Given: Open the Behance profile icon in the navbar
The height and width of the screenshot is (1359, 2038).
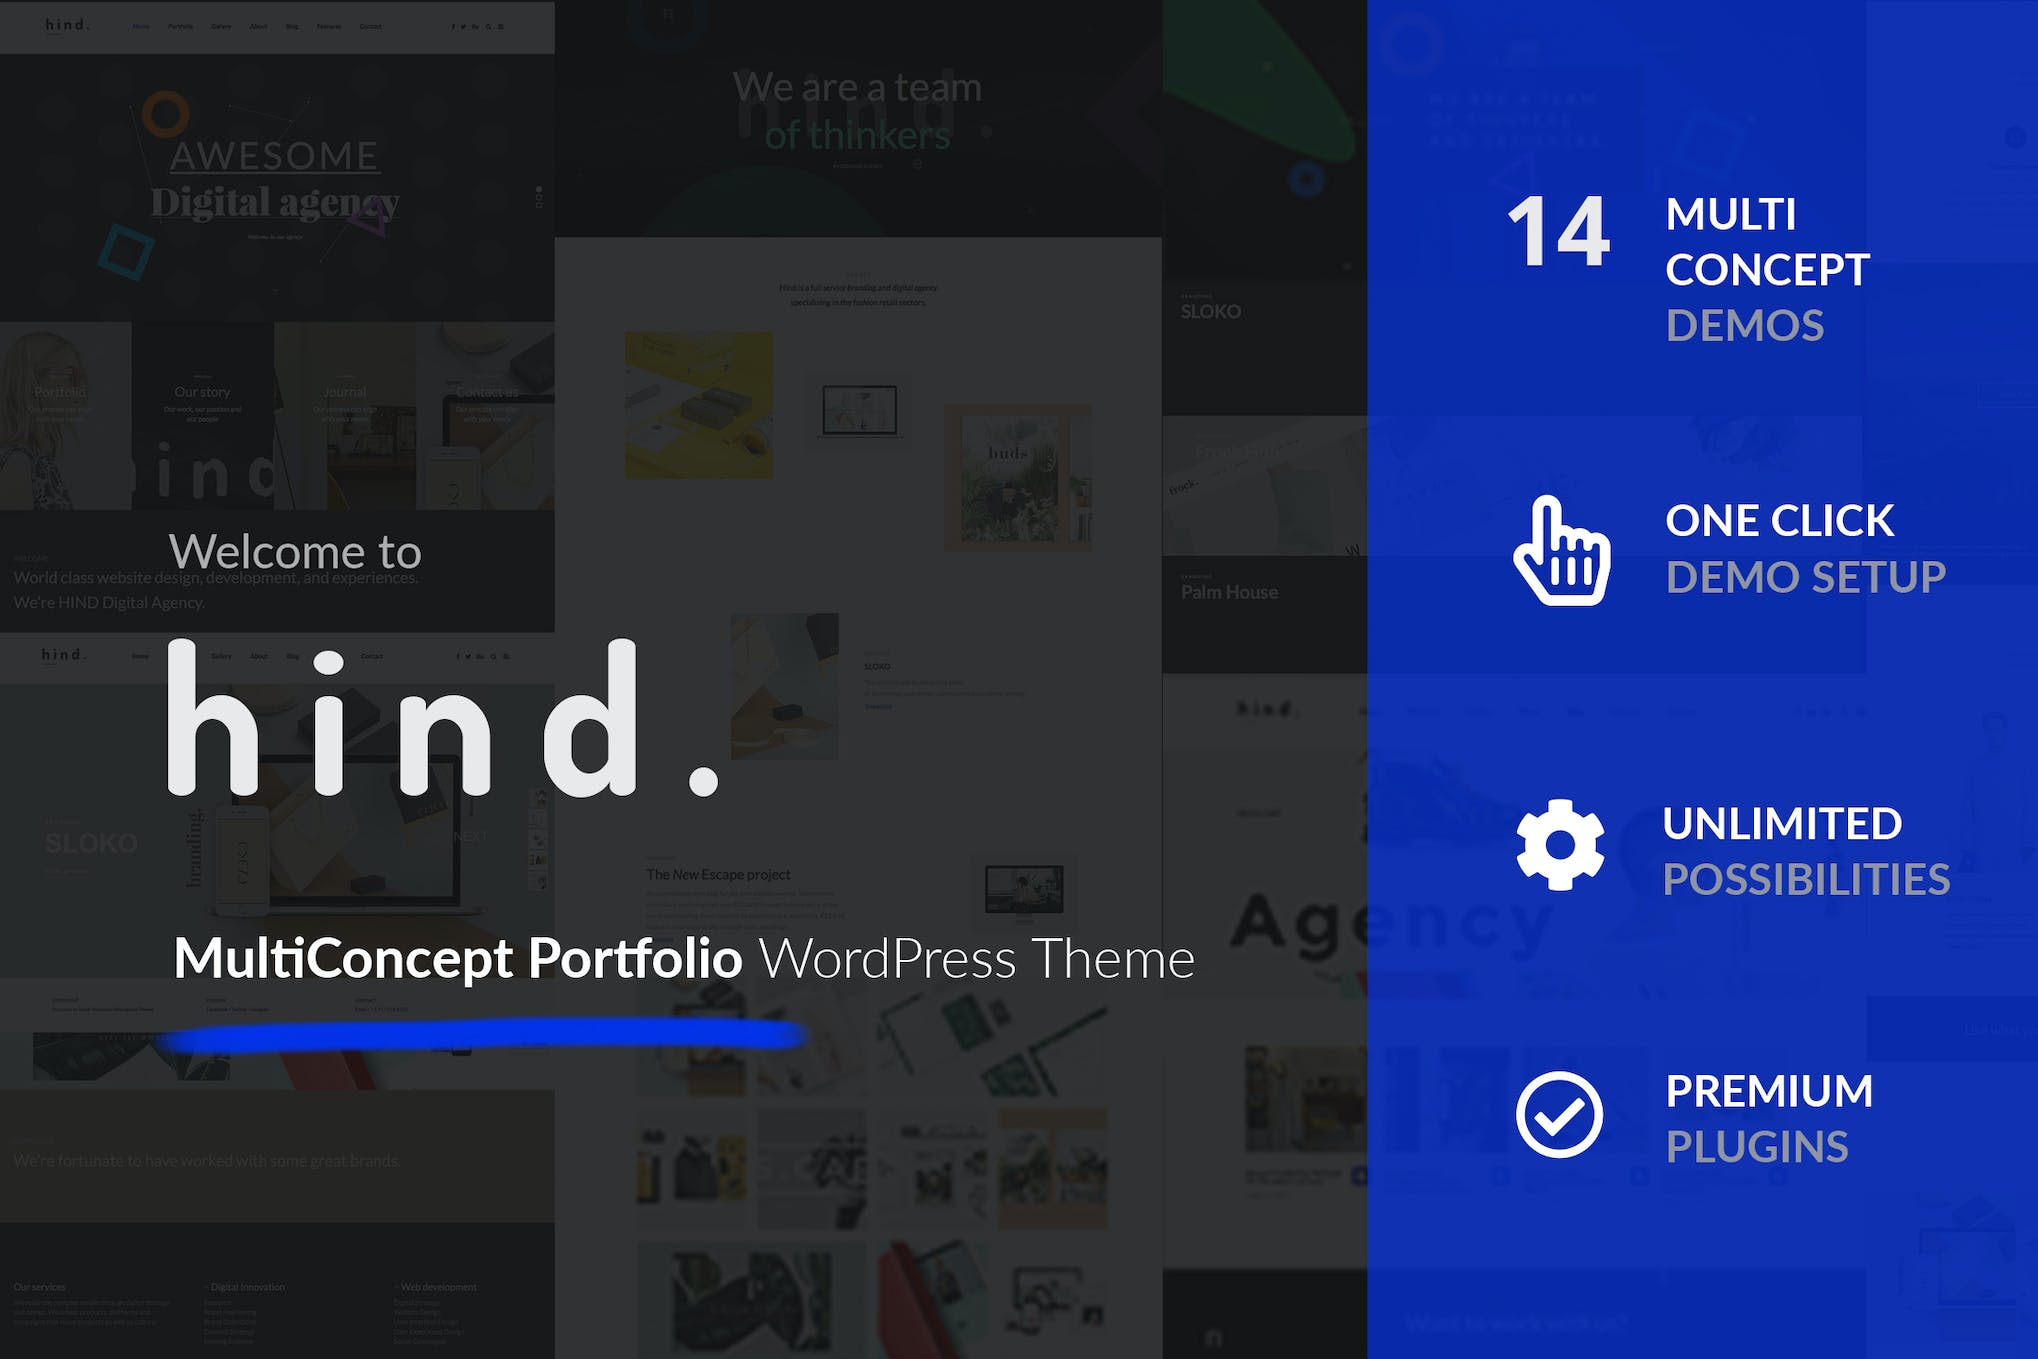Looking at the screenshot, I should (x=476, y=27).
